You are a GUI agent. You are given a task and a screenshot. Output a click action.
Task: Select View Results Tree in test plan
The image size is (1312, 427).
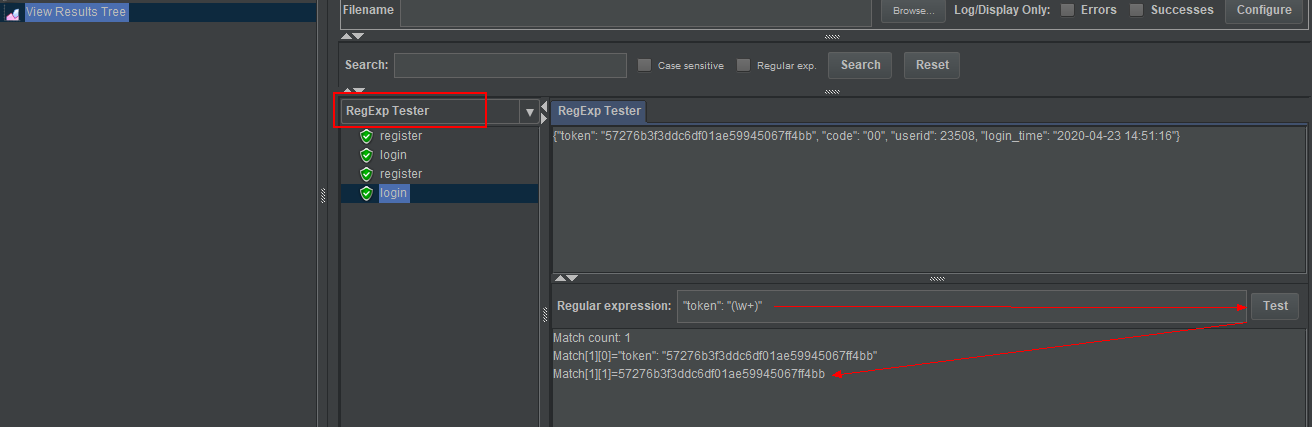pyautogui.click(x=76, y=12)
